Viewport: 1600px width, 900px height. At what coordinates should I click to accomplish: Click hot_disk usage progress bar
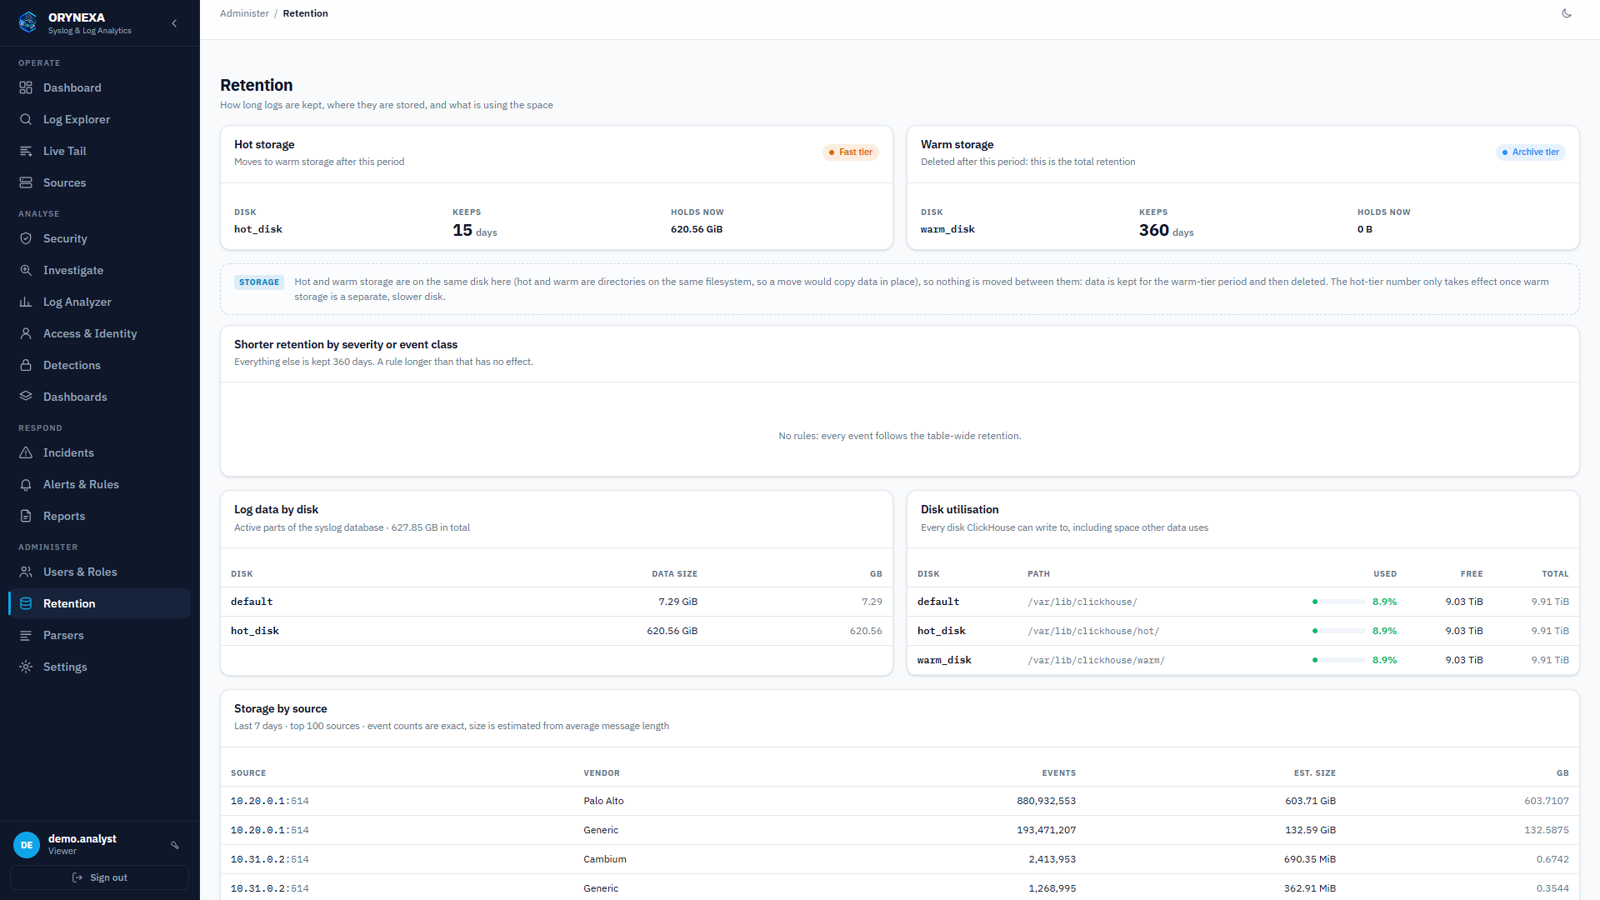1339,631
